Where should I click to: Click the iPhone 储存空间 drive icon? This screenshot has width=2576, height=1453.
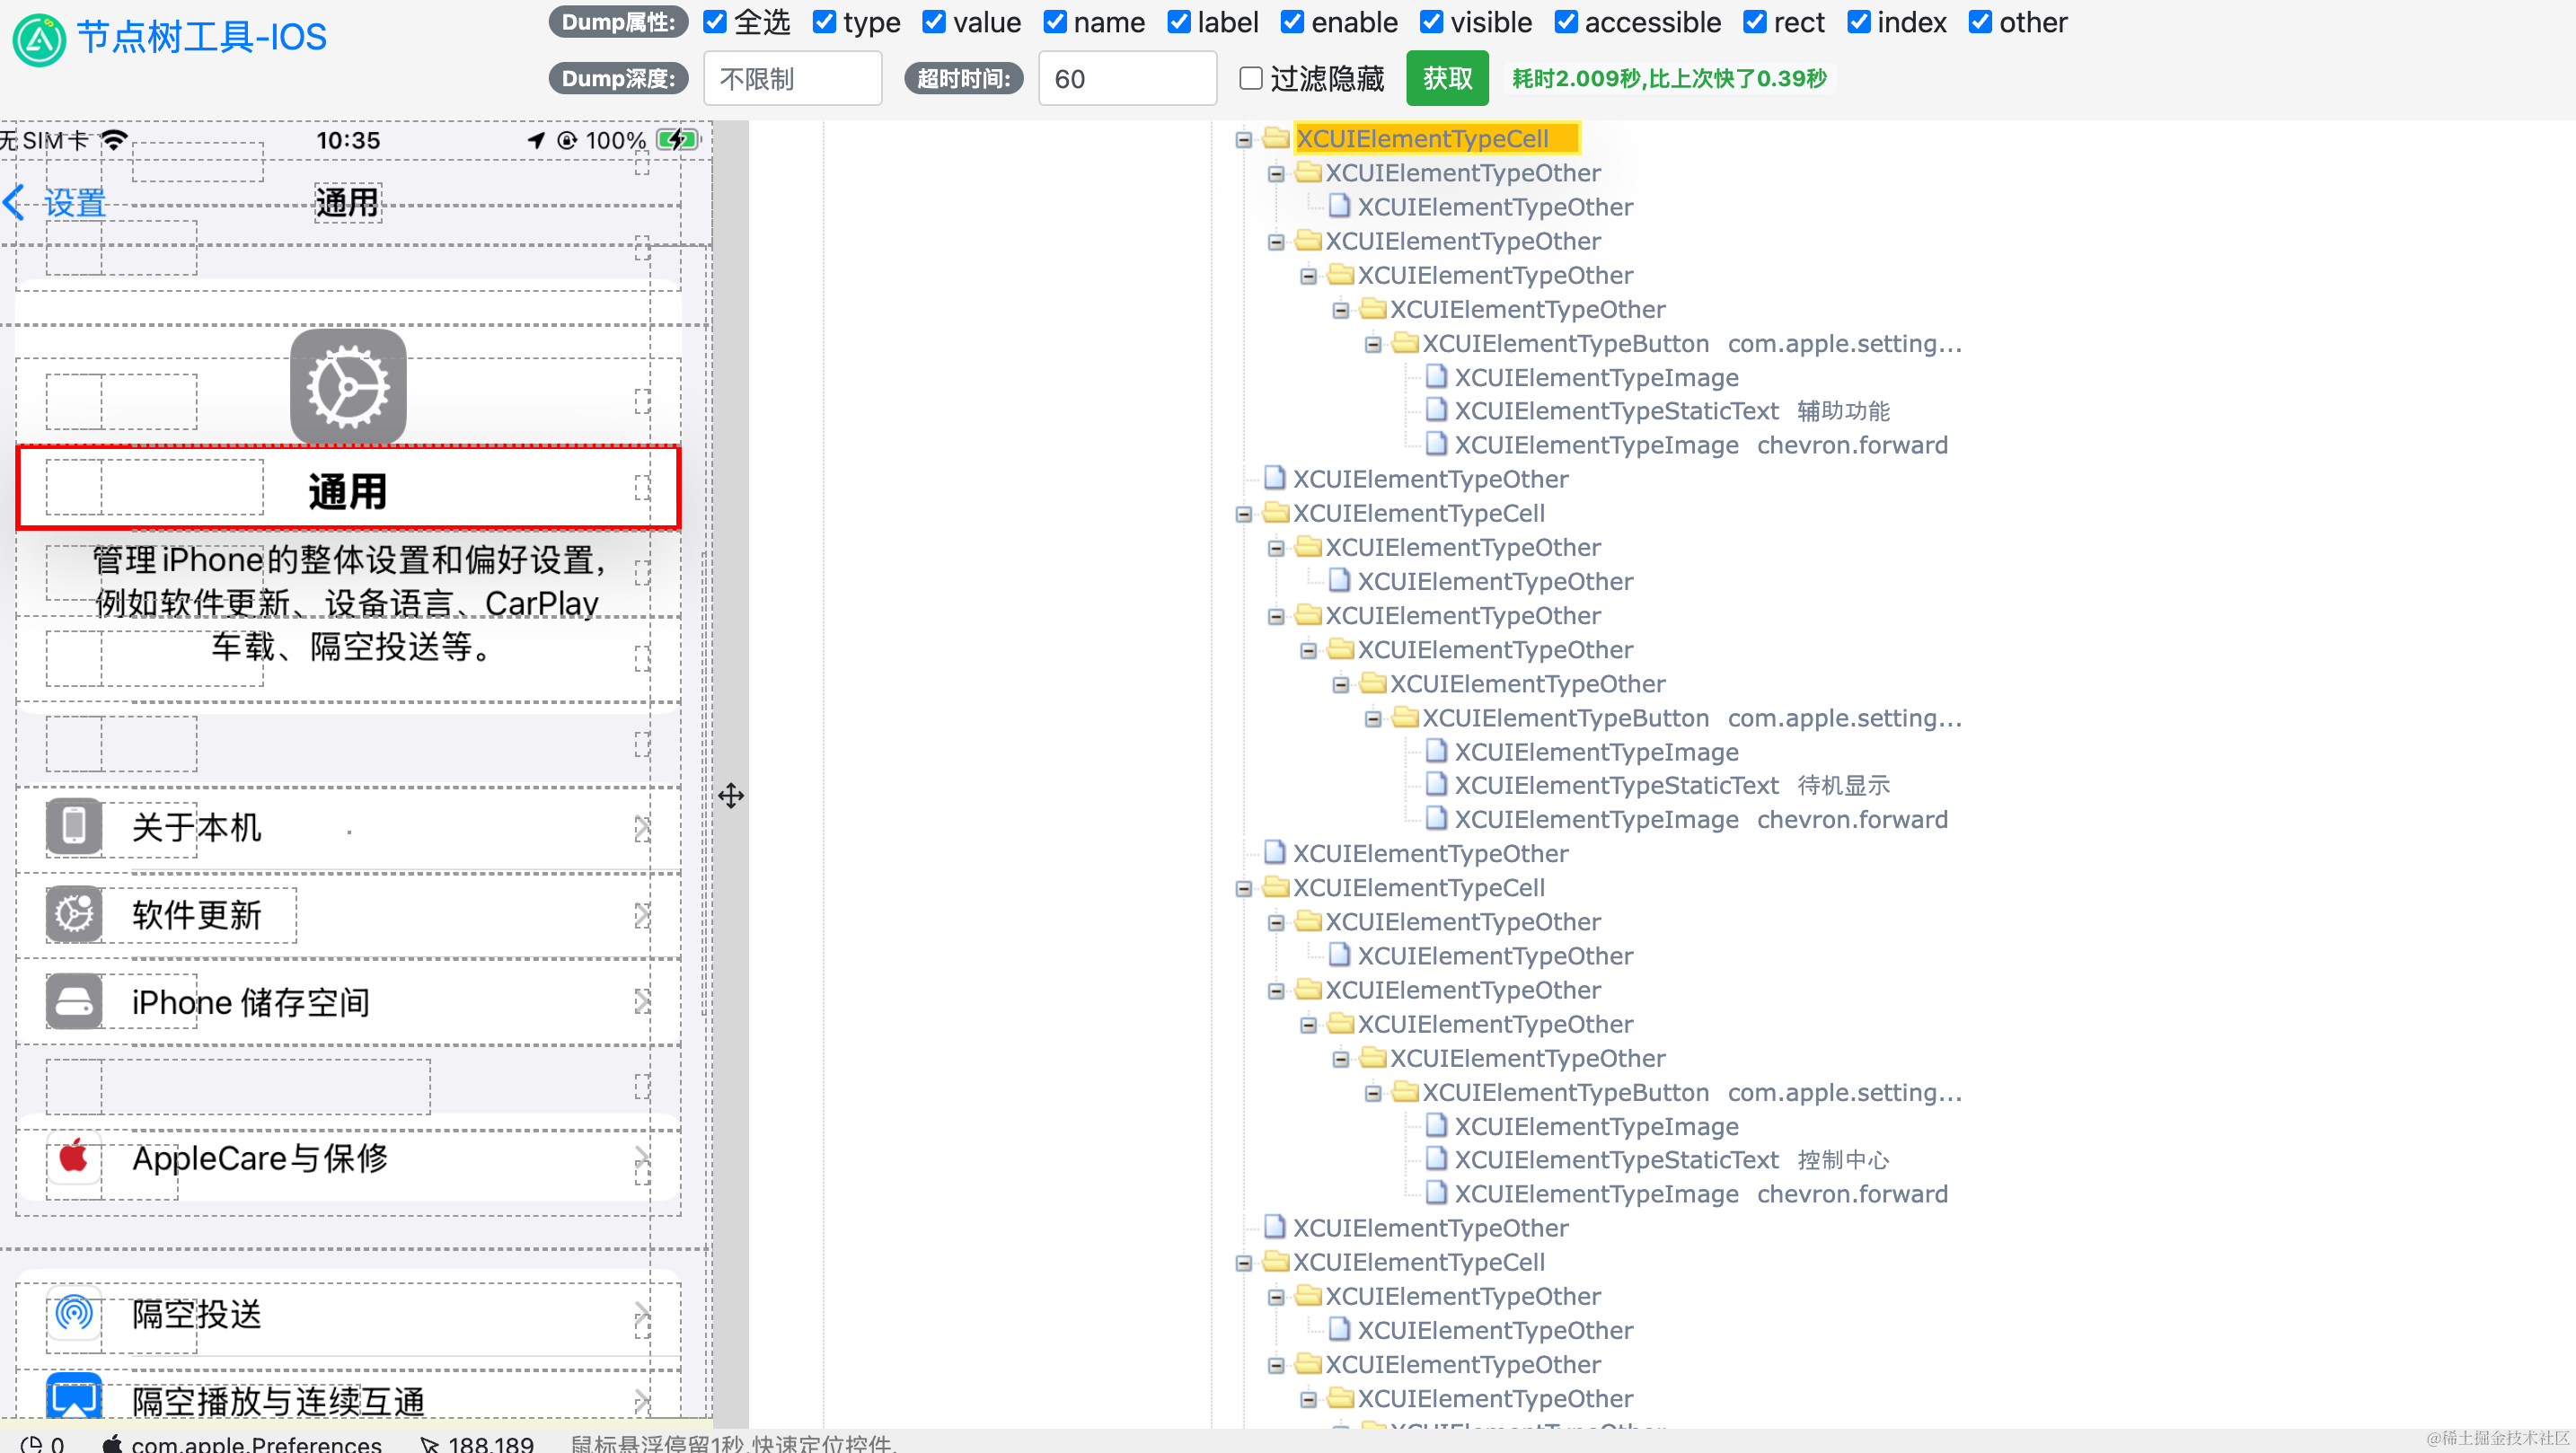[x=74, y=1001]
